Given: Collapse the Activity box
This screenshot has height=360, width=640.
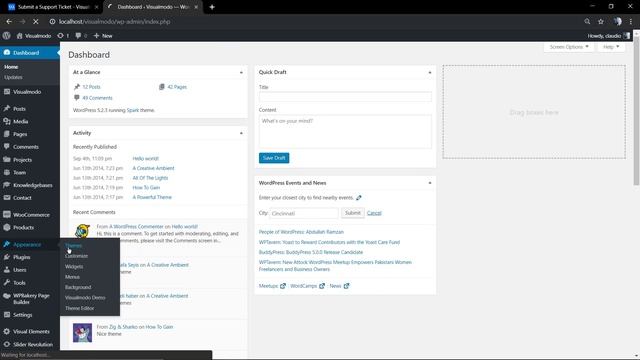Looking at the screenshot, I should click(241, 133).
